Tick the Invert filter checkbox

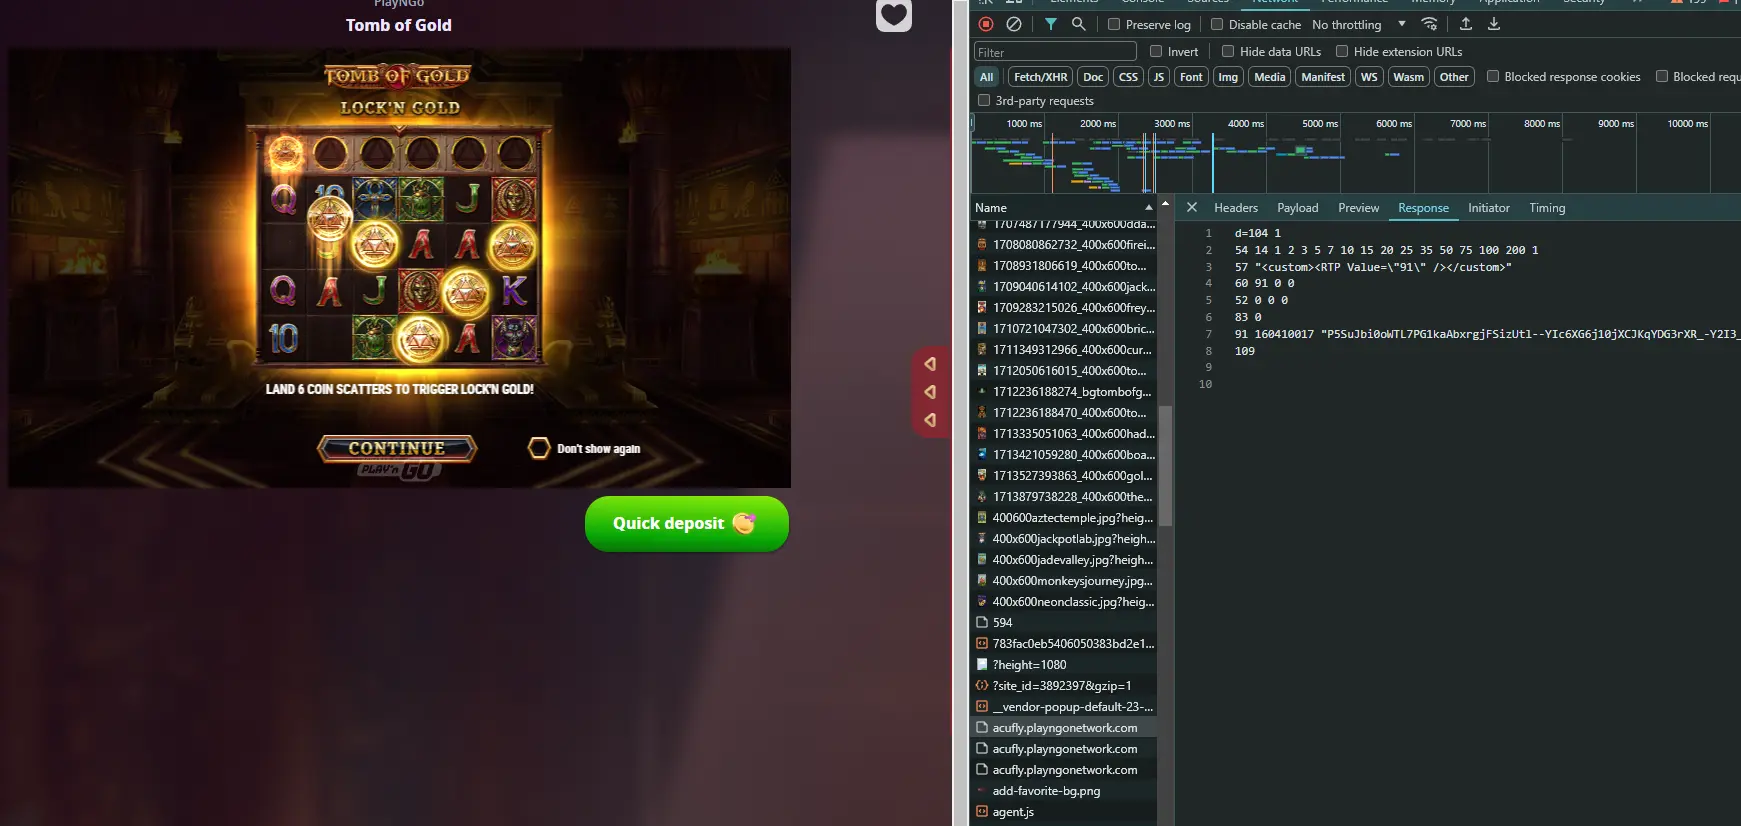tap(1156, 51)
